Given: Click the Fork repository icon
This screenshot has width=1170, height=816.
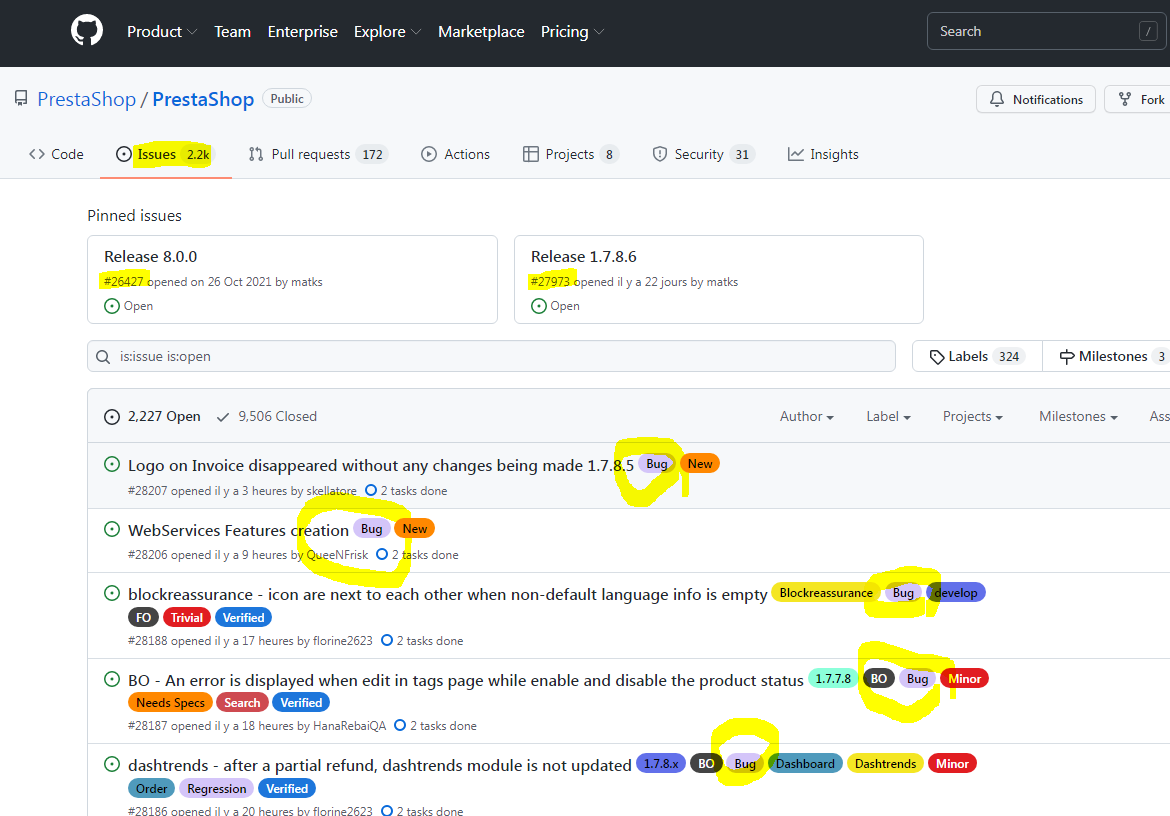Looking at the screenshot, I should pyautogui.click(x=1124, y=99).
